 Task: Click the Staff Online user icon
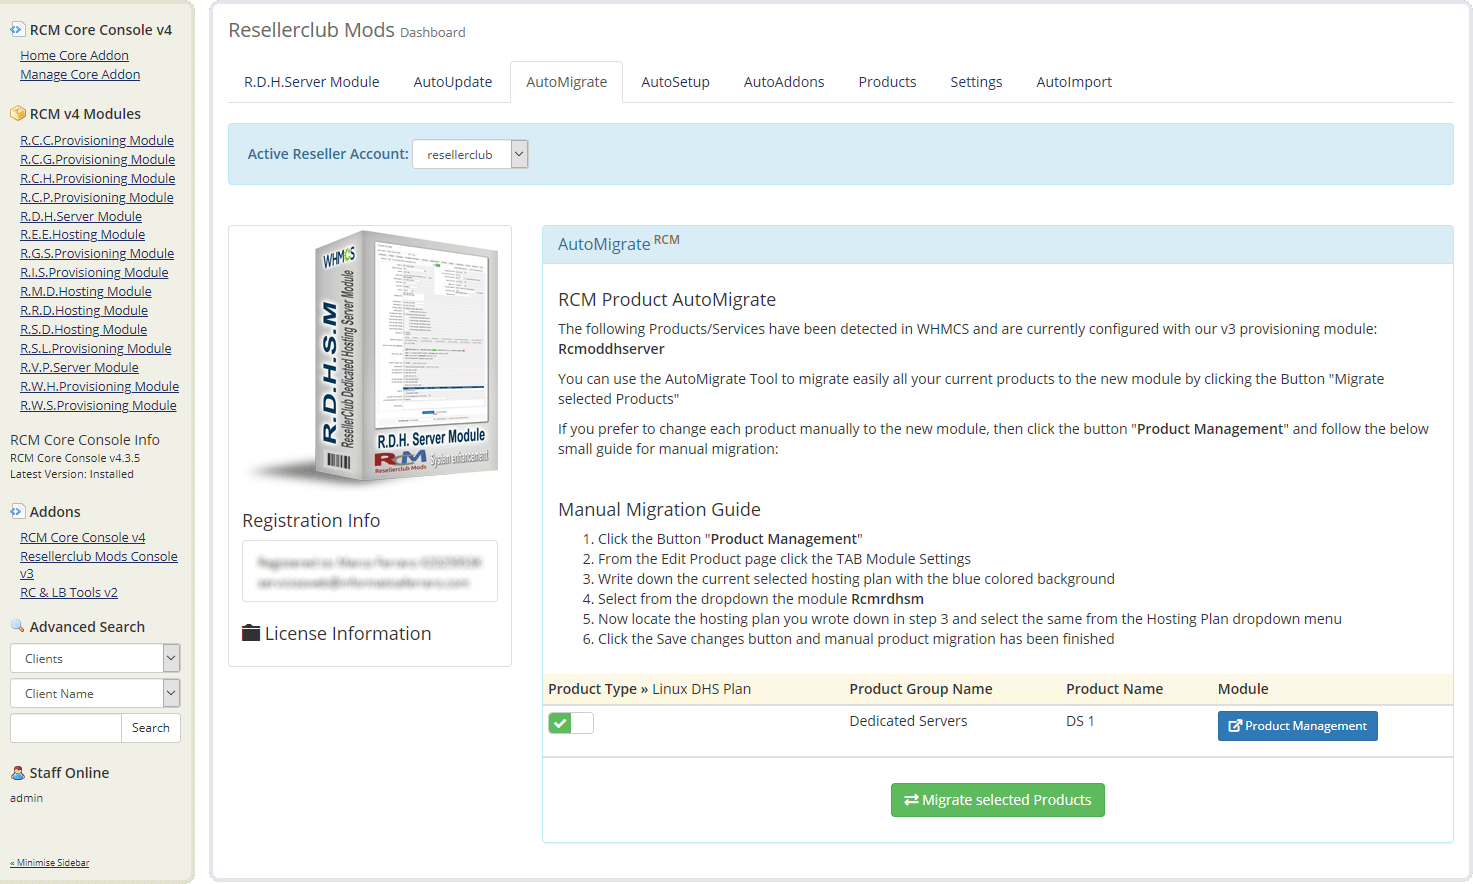click(x=17, y=772)
